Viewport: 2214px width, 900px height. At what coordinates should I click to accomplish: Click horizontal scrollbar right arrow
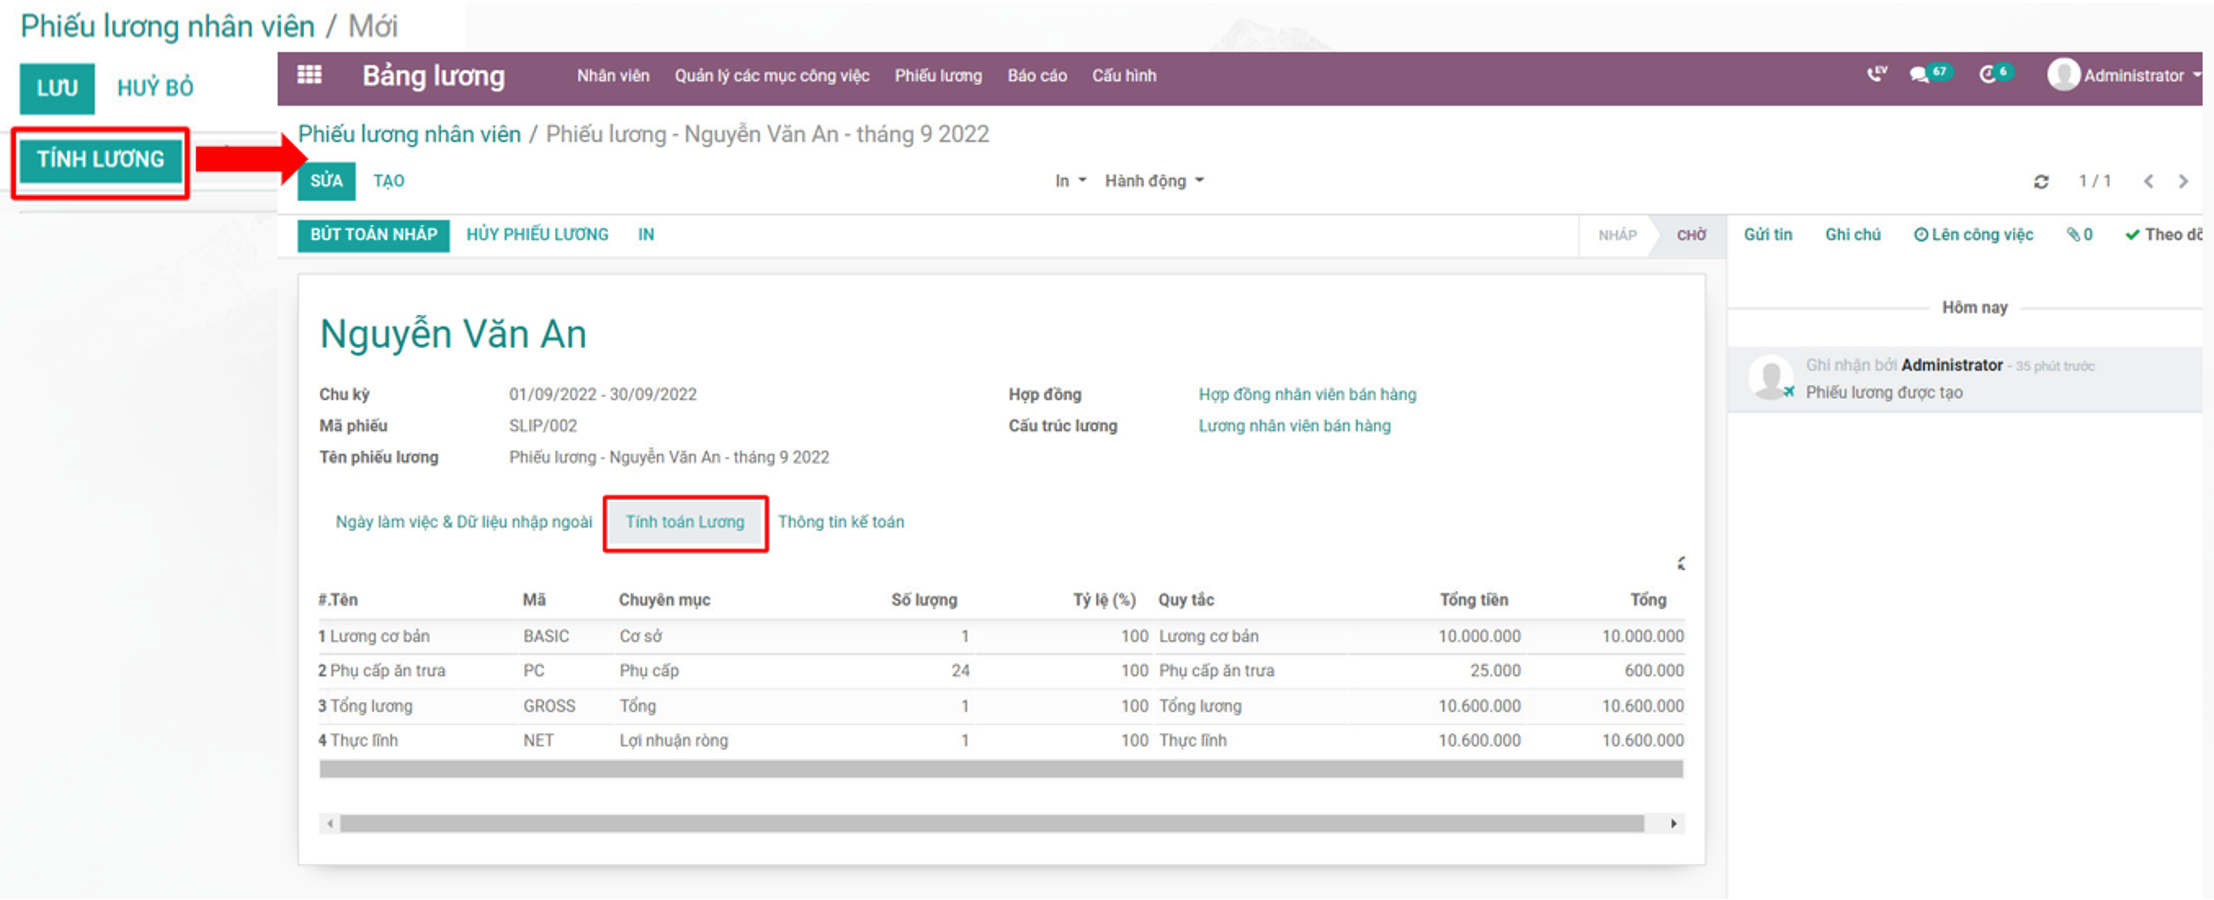tap(1673, 823)
